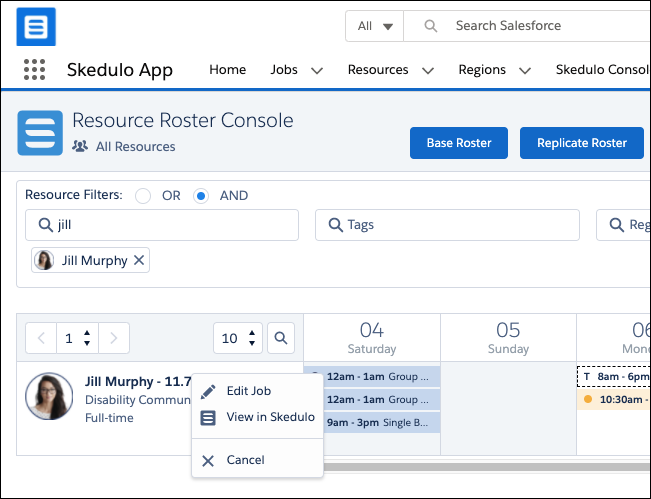Choose Cancel in the context menu
This screenshot has width=651, height=499.
pos(257,460)
